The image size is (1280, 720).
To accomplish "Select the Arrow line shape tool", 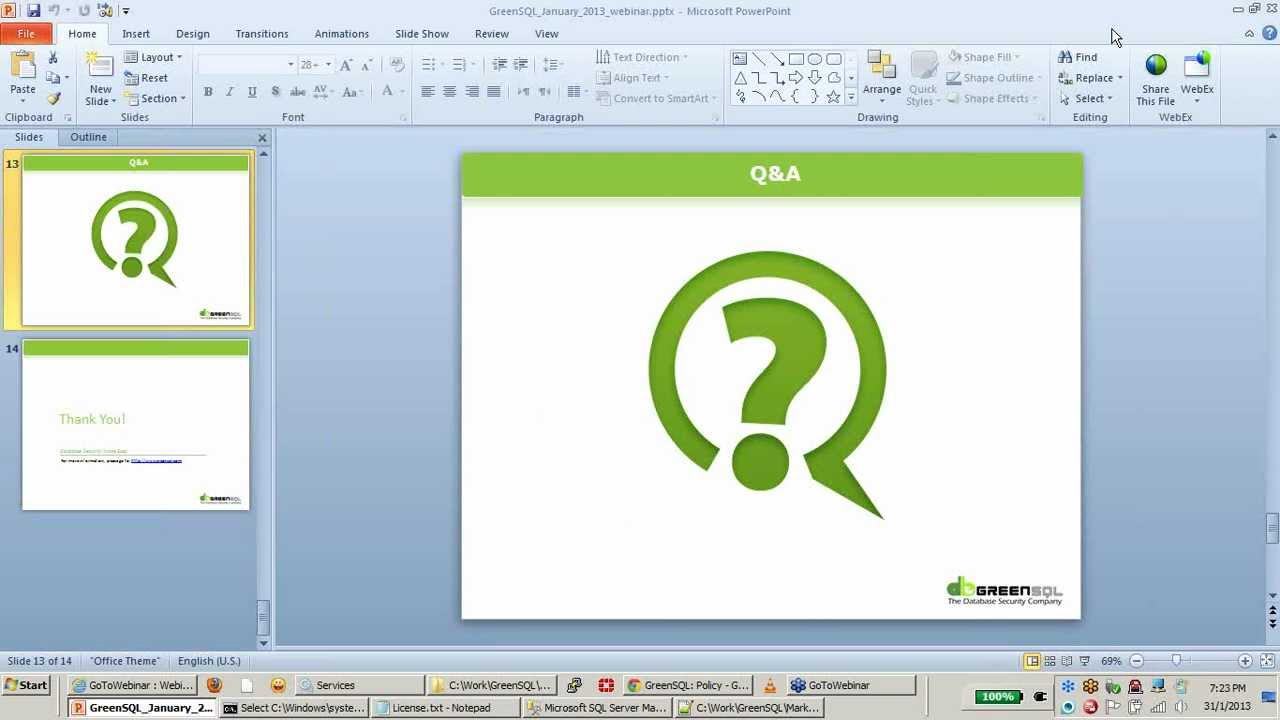I will pos(777,59).
